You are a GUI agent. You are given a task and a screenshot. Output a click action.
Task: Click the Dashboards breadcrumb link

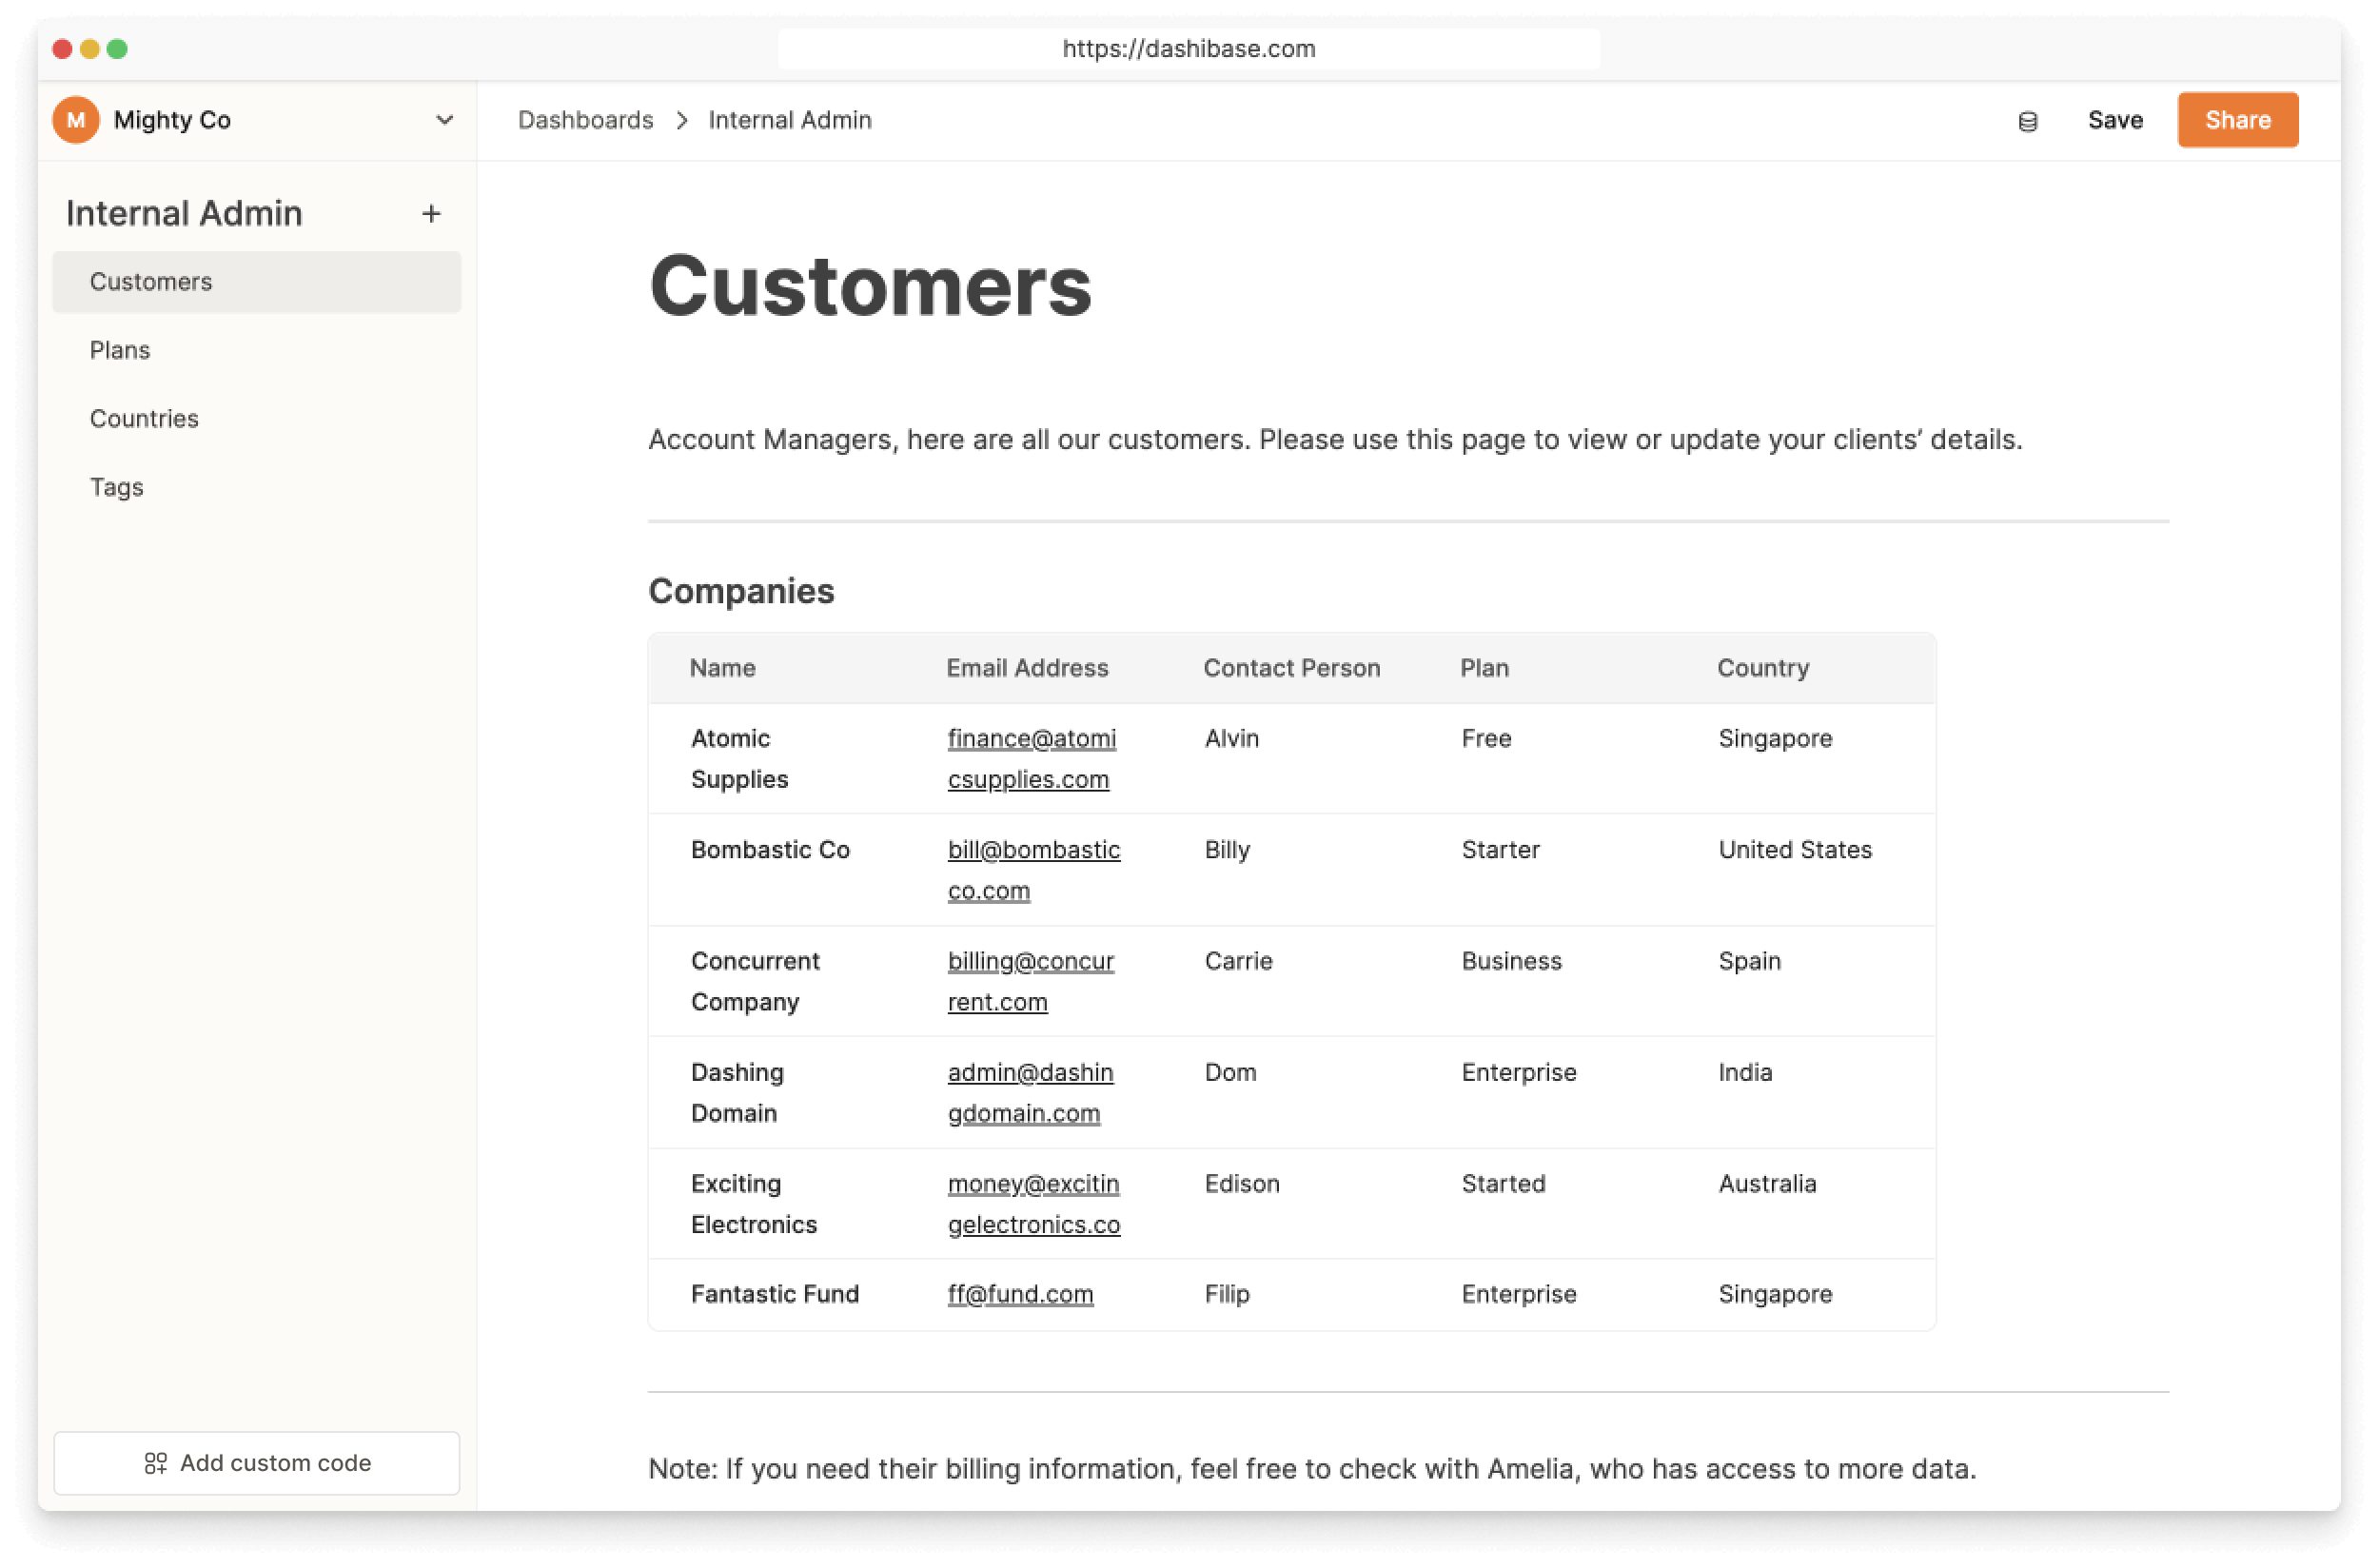[586, 119]
